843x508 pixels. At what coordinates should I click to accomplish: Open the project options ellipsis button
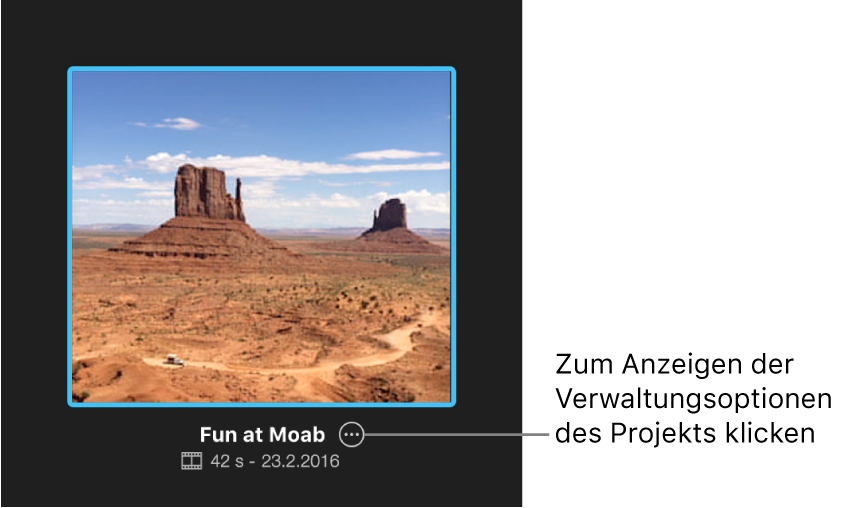tap(352, 434)
